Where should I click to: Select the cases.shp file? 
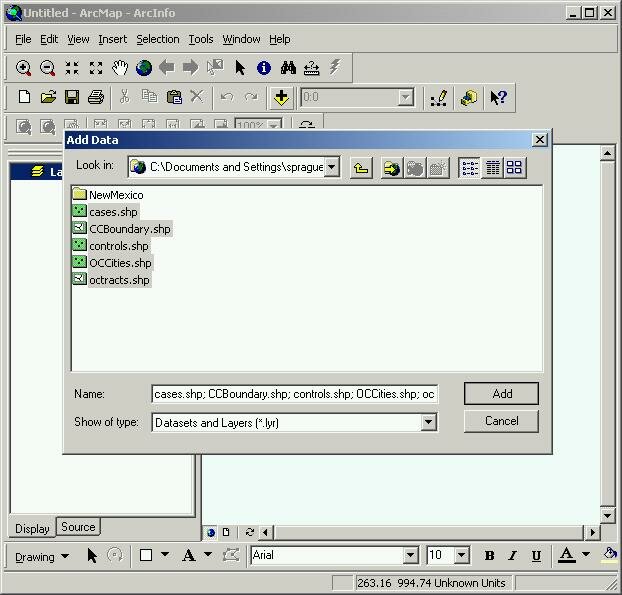pos(106,212)
